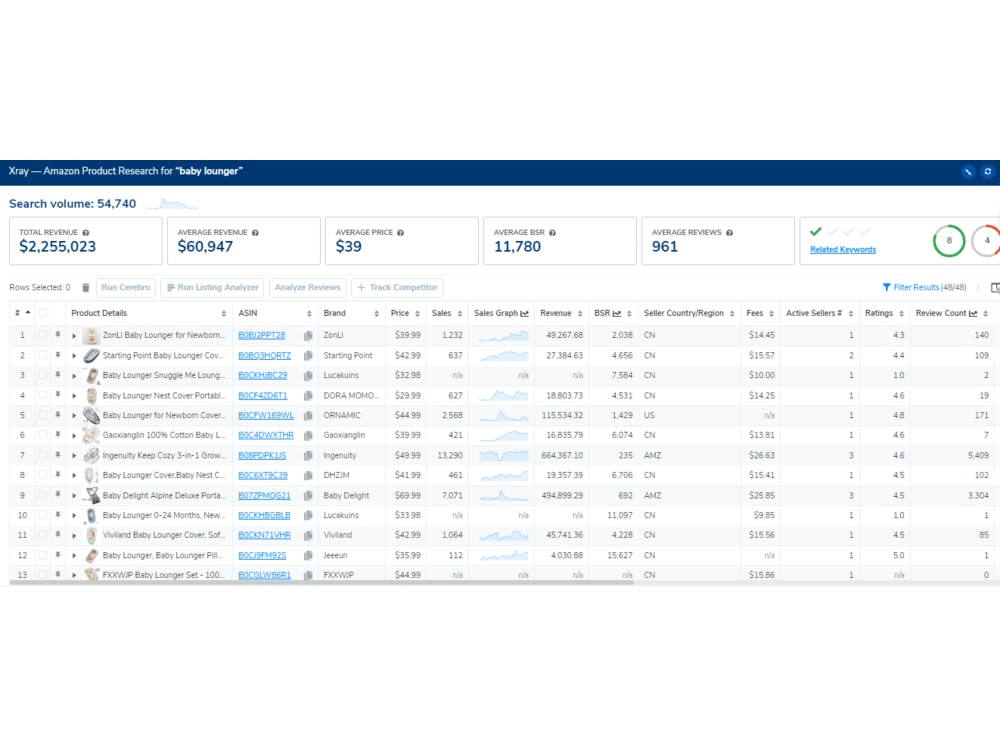
Task: Copy ASIN B08PDPK1JS with clipboard icon
Action: [308, 455]
